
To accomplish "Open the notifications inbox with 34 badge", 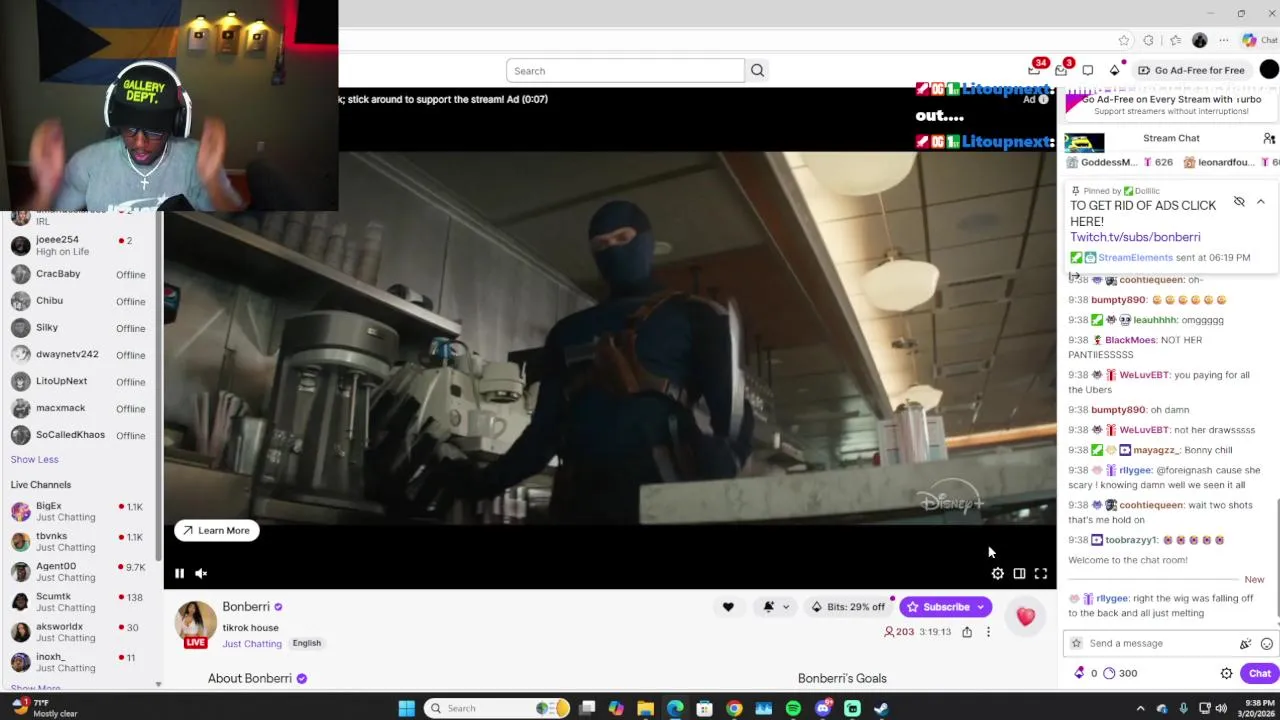I will [1035, 70].
